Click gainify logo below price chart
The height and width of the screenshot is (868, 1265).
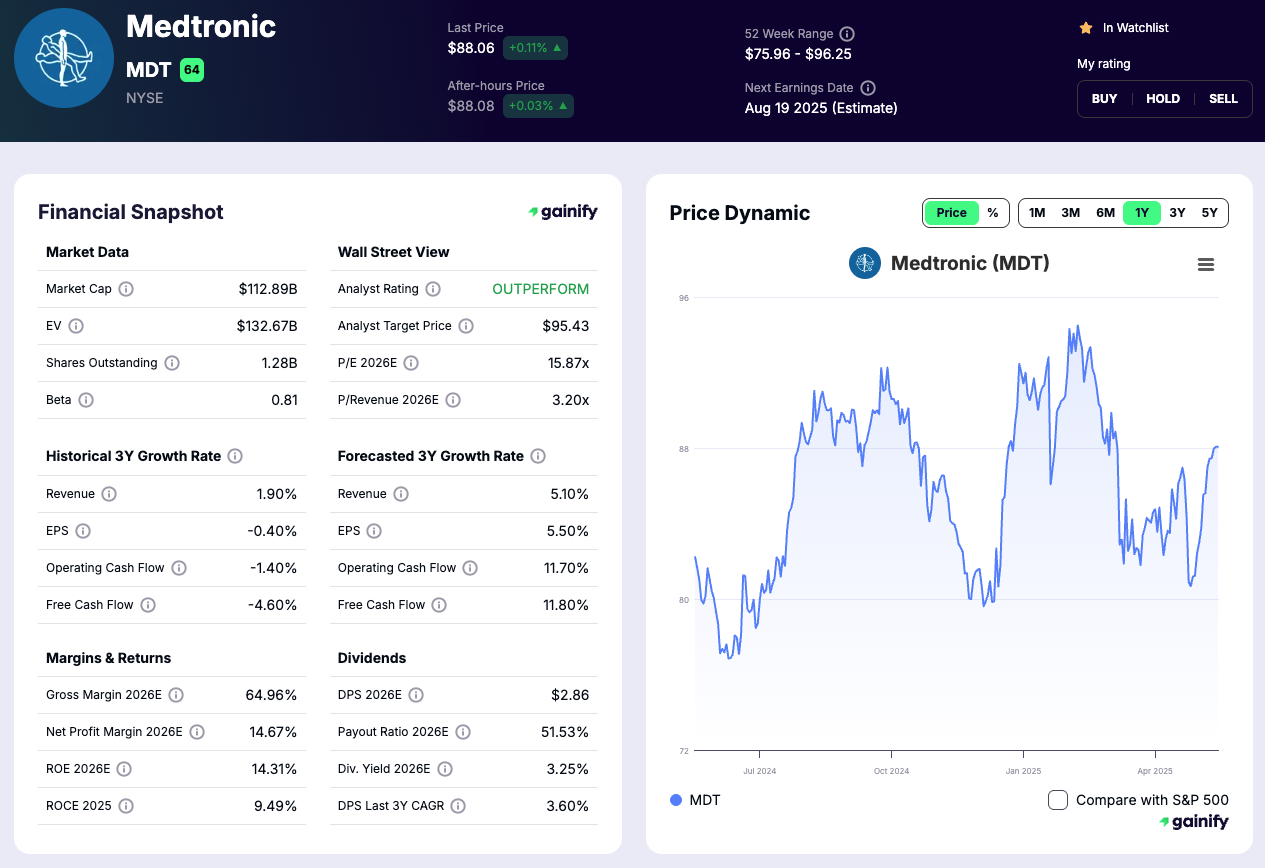pos(1194,822)
